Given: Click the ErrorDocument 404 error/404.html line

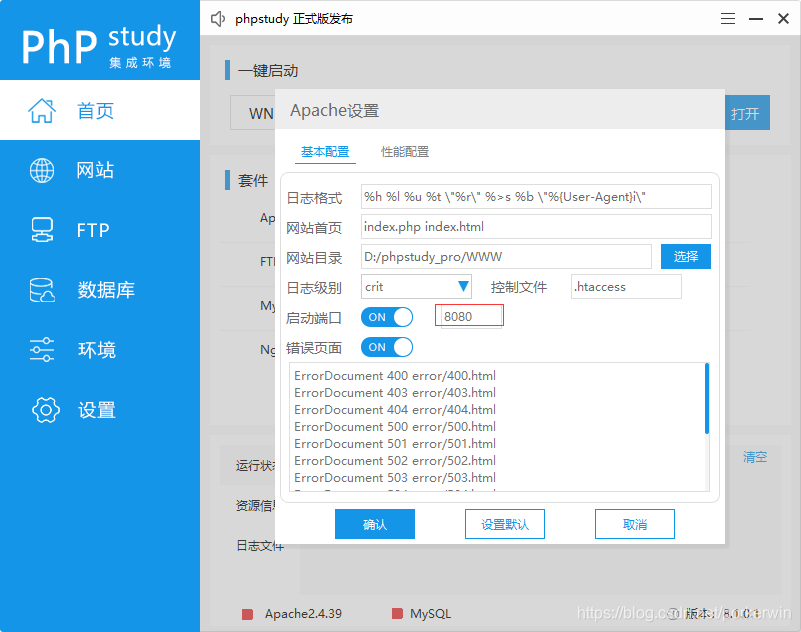Looking at the screenshot, I should pyautogui.click(x=395, y=409).
